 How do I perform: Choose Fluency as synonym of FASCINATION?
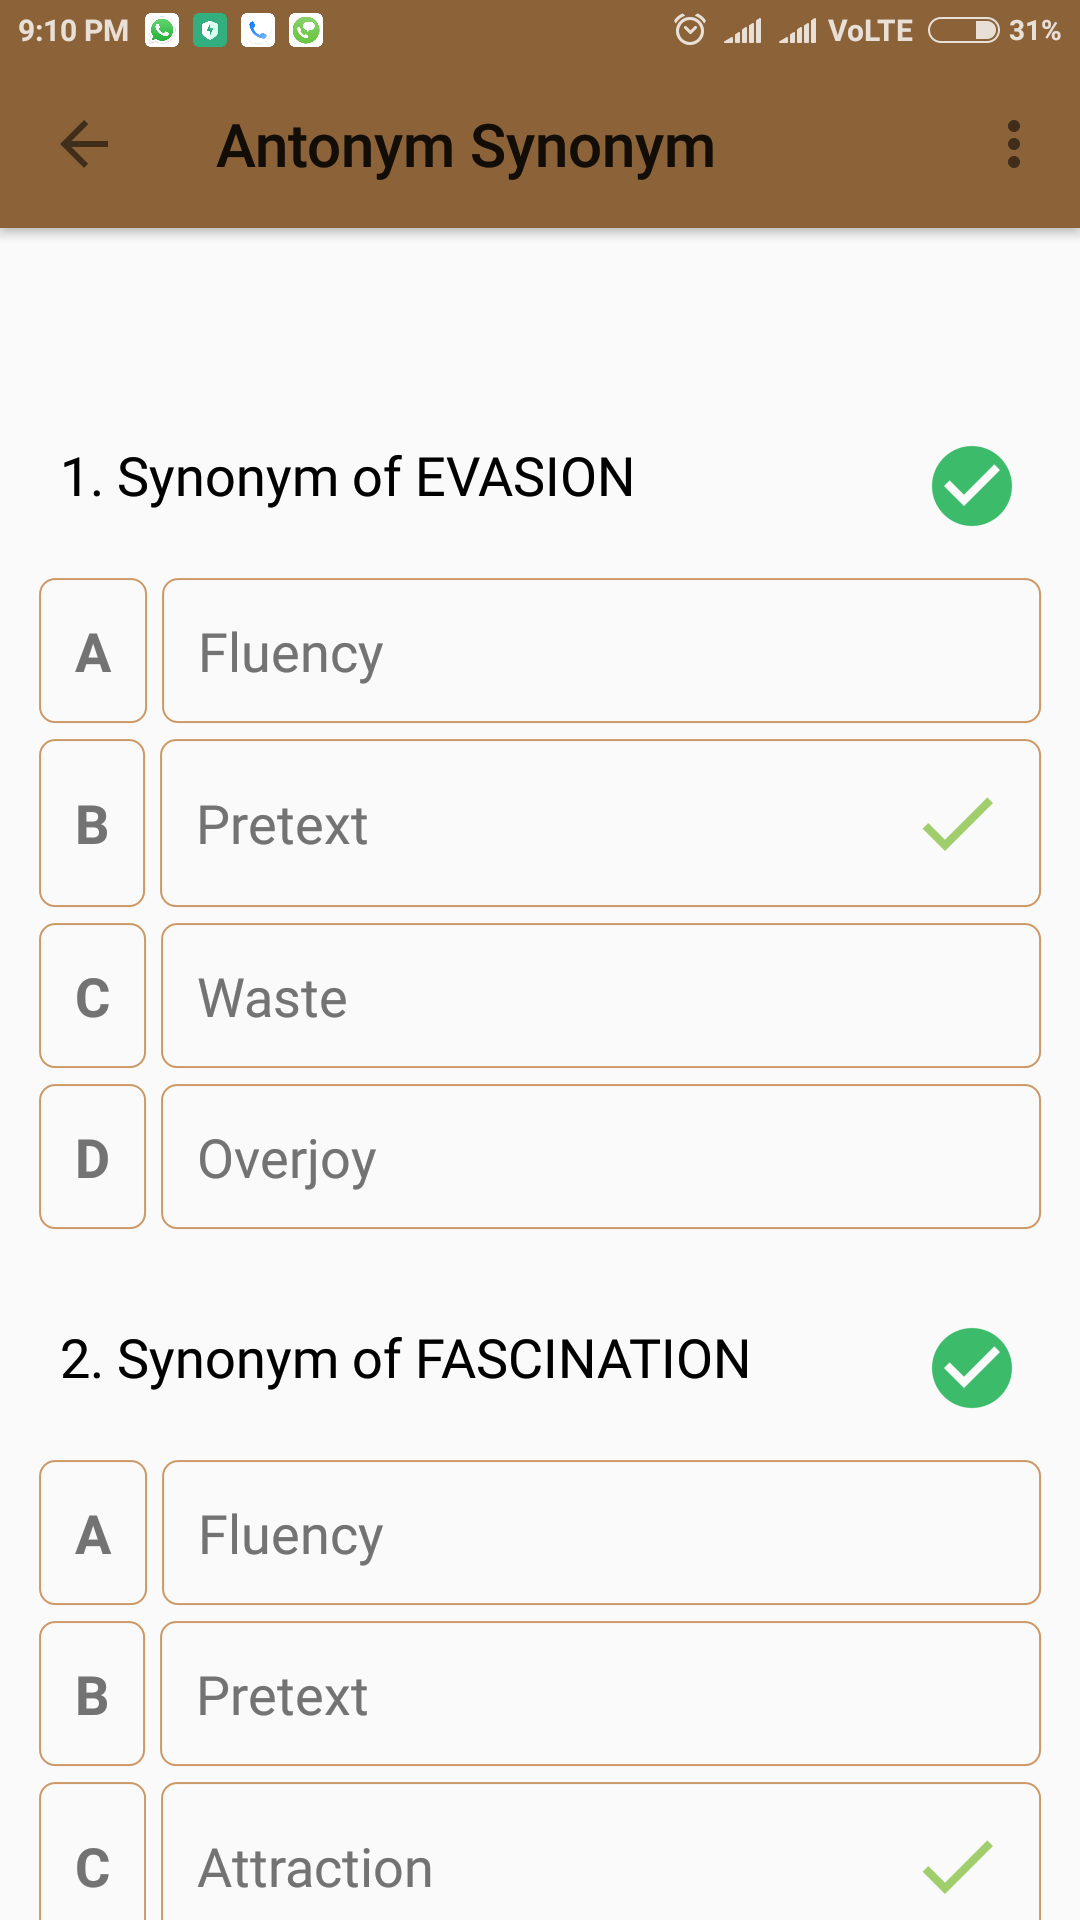tap(600, 1533)
